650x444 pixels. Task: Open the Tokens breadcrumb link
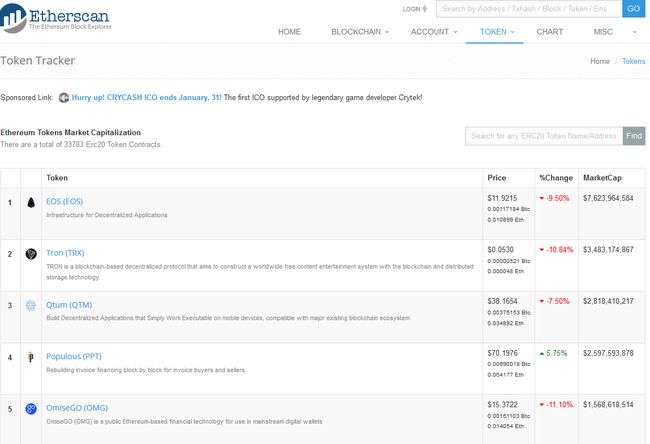coord(633,61)
